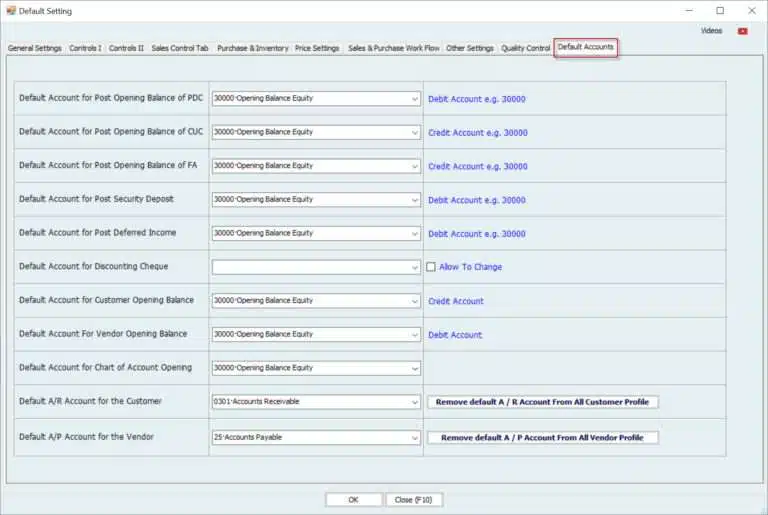Open the Videos YouTube icon
768x515 pixels.
pos(743,31)
